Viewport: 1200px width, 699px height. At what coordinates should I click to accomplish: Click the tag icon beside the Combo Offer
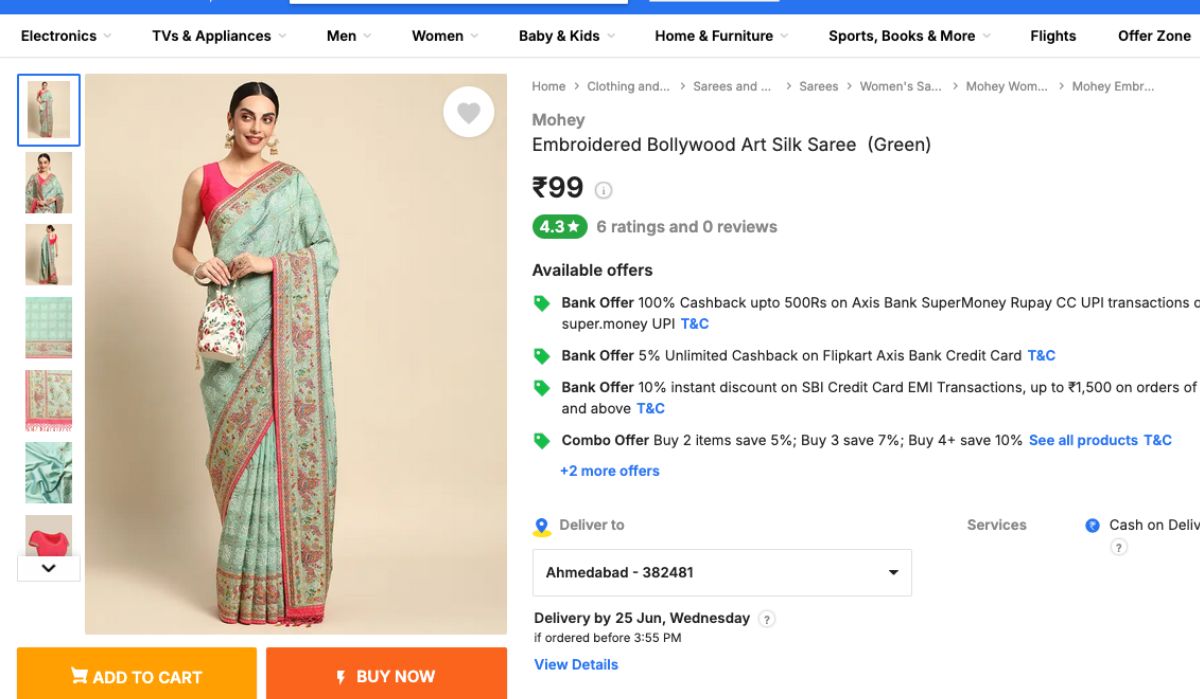click(x=541, y=441)
